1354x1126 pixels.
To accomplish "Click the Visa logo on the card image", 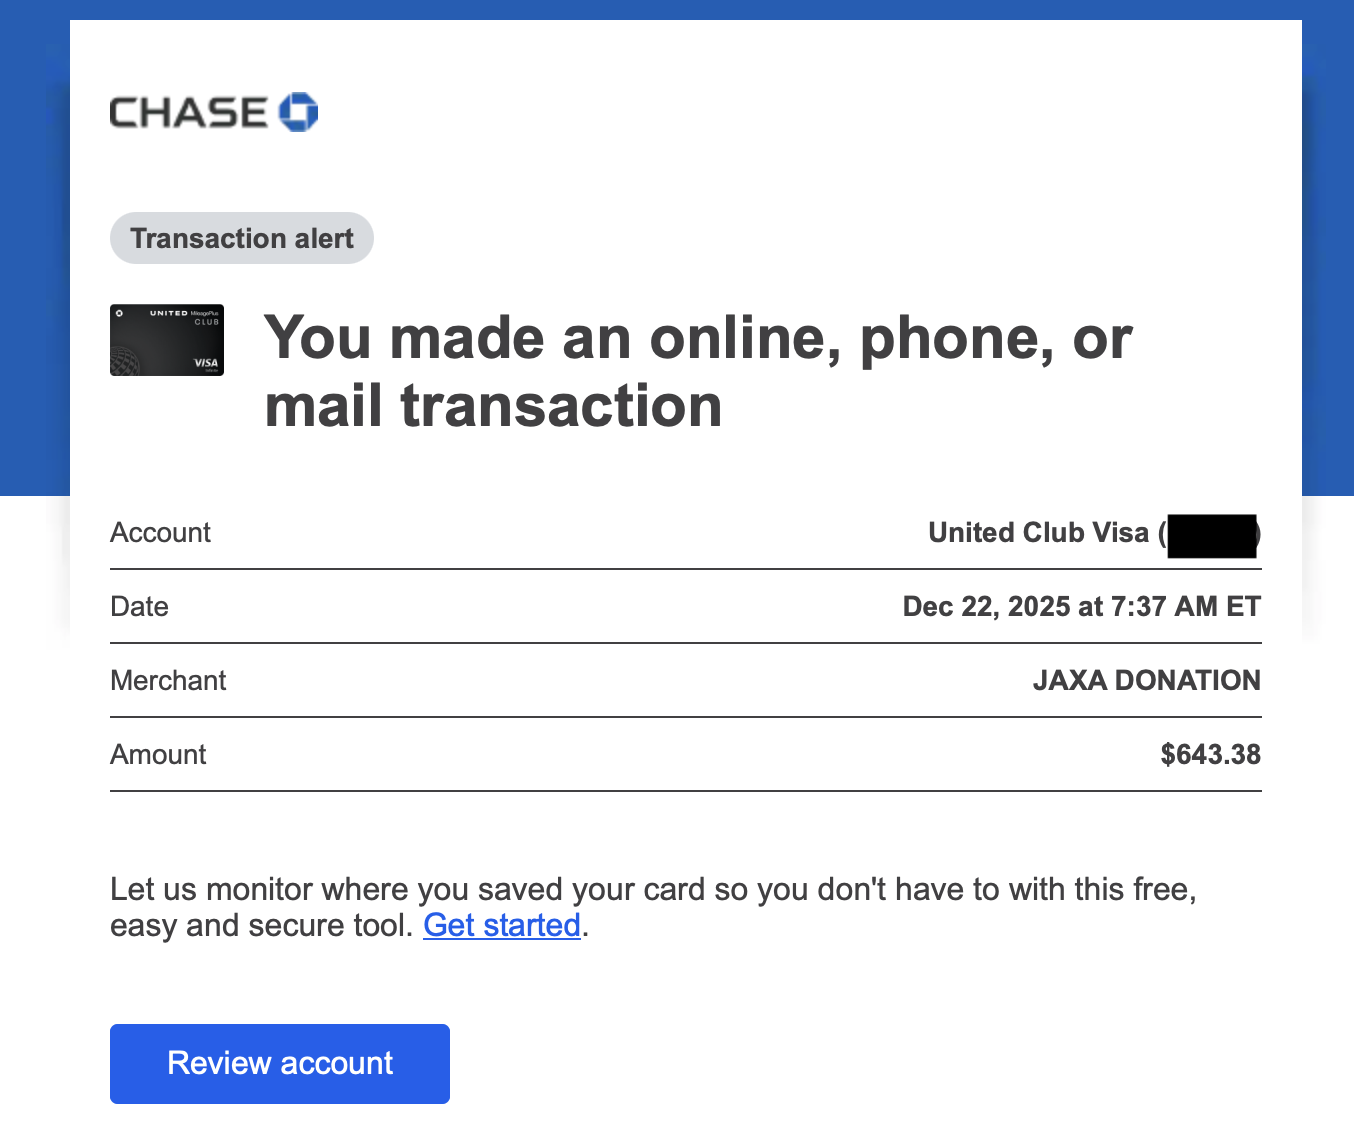I will point(206,363).
